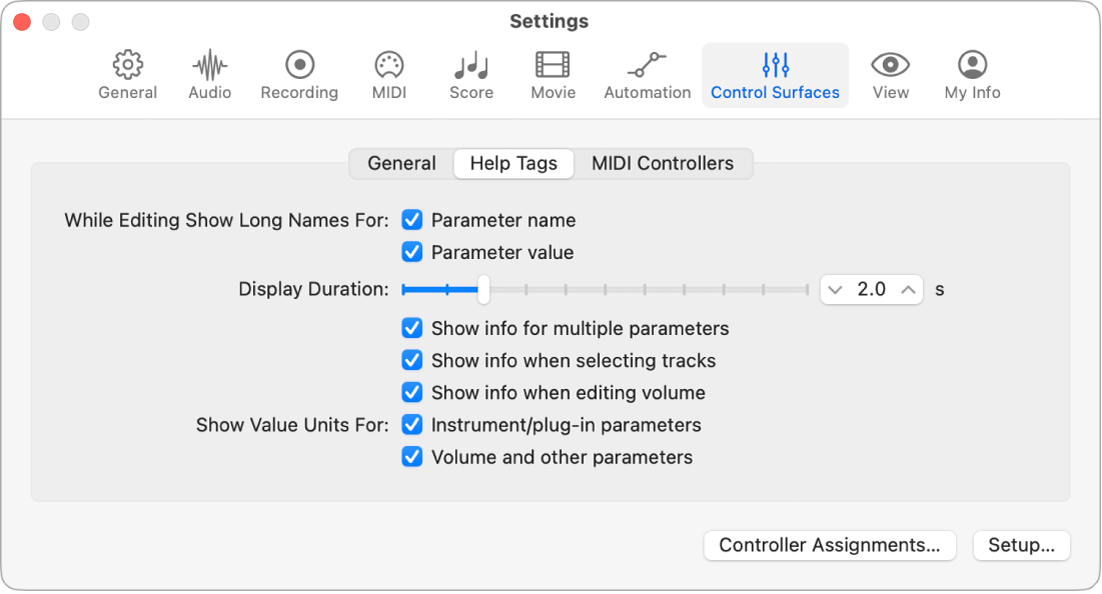Decrease Display Duration with down chevron
1102x594 pixels.
click(836, 290)
